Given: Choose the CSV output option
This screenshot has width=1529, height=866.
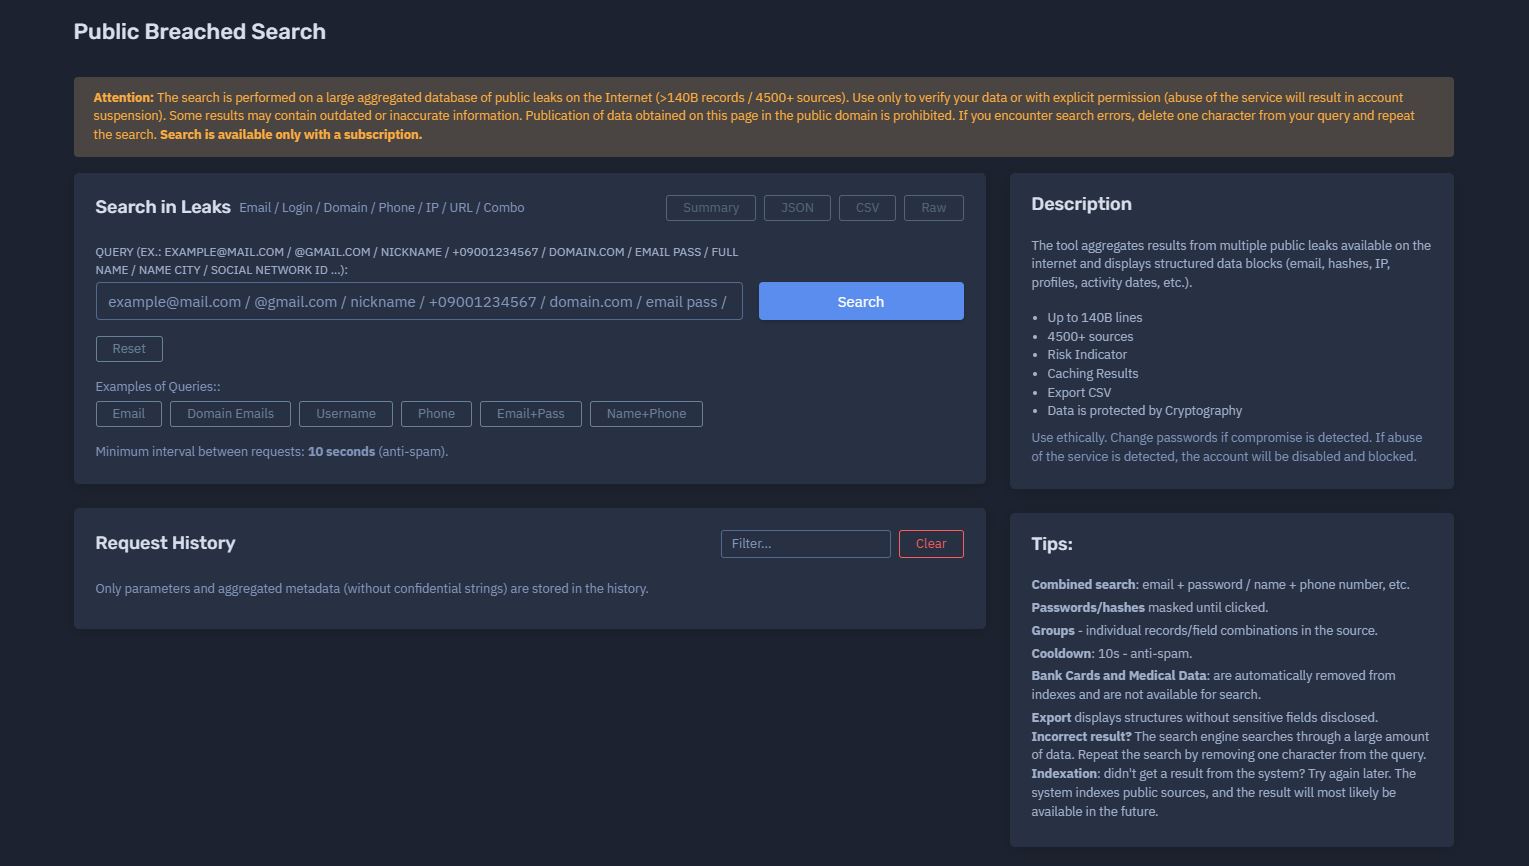Looking at the screenshot, I should 867,208.
